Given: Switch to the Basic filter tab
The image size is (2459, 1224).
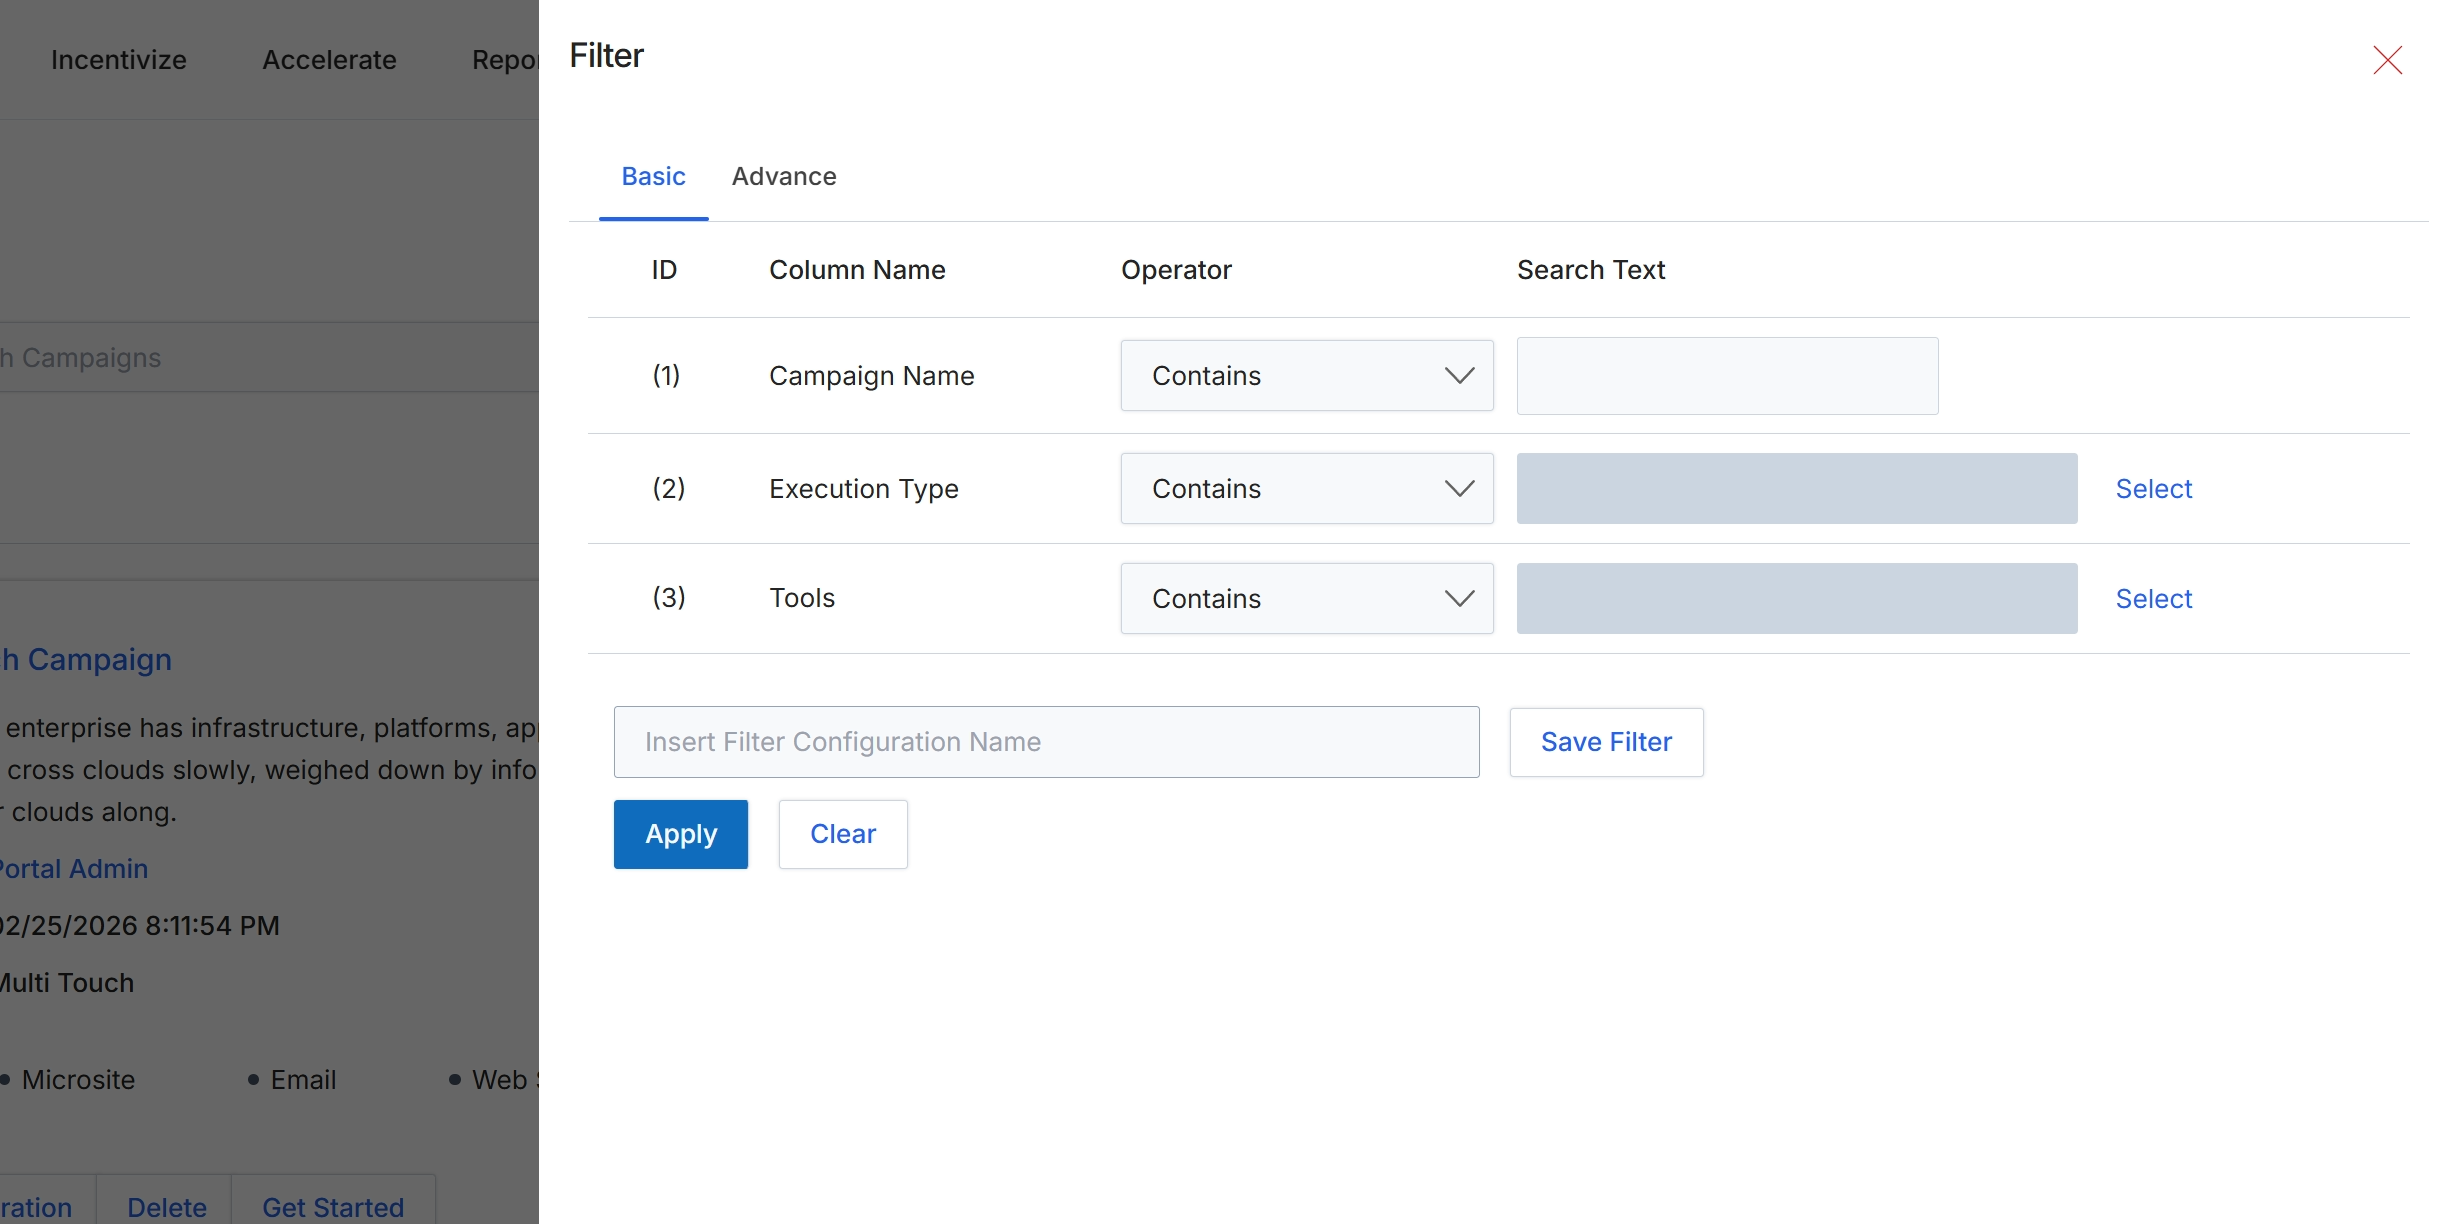Looking at the screenshot, I should coord(653,176).
